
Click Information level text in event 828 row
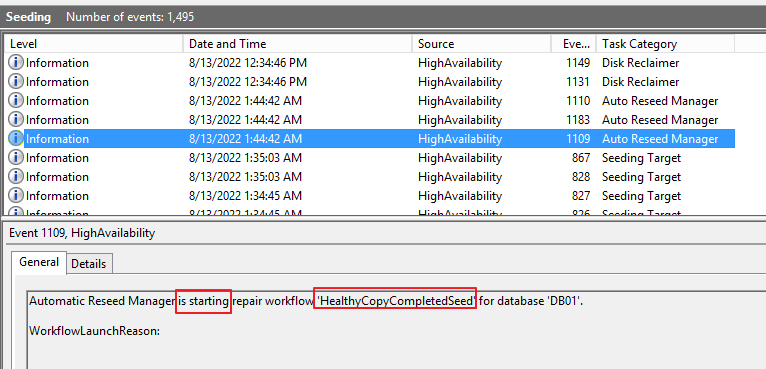[57, 177]
